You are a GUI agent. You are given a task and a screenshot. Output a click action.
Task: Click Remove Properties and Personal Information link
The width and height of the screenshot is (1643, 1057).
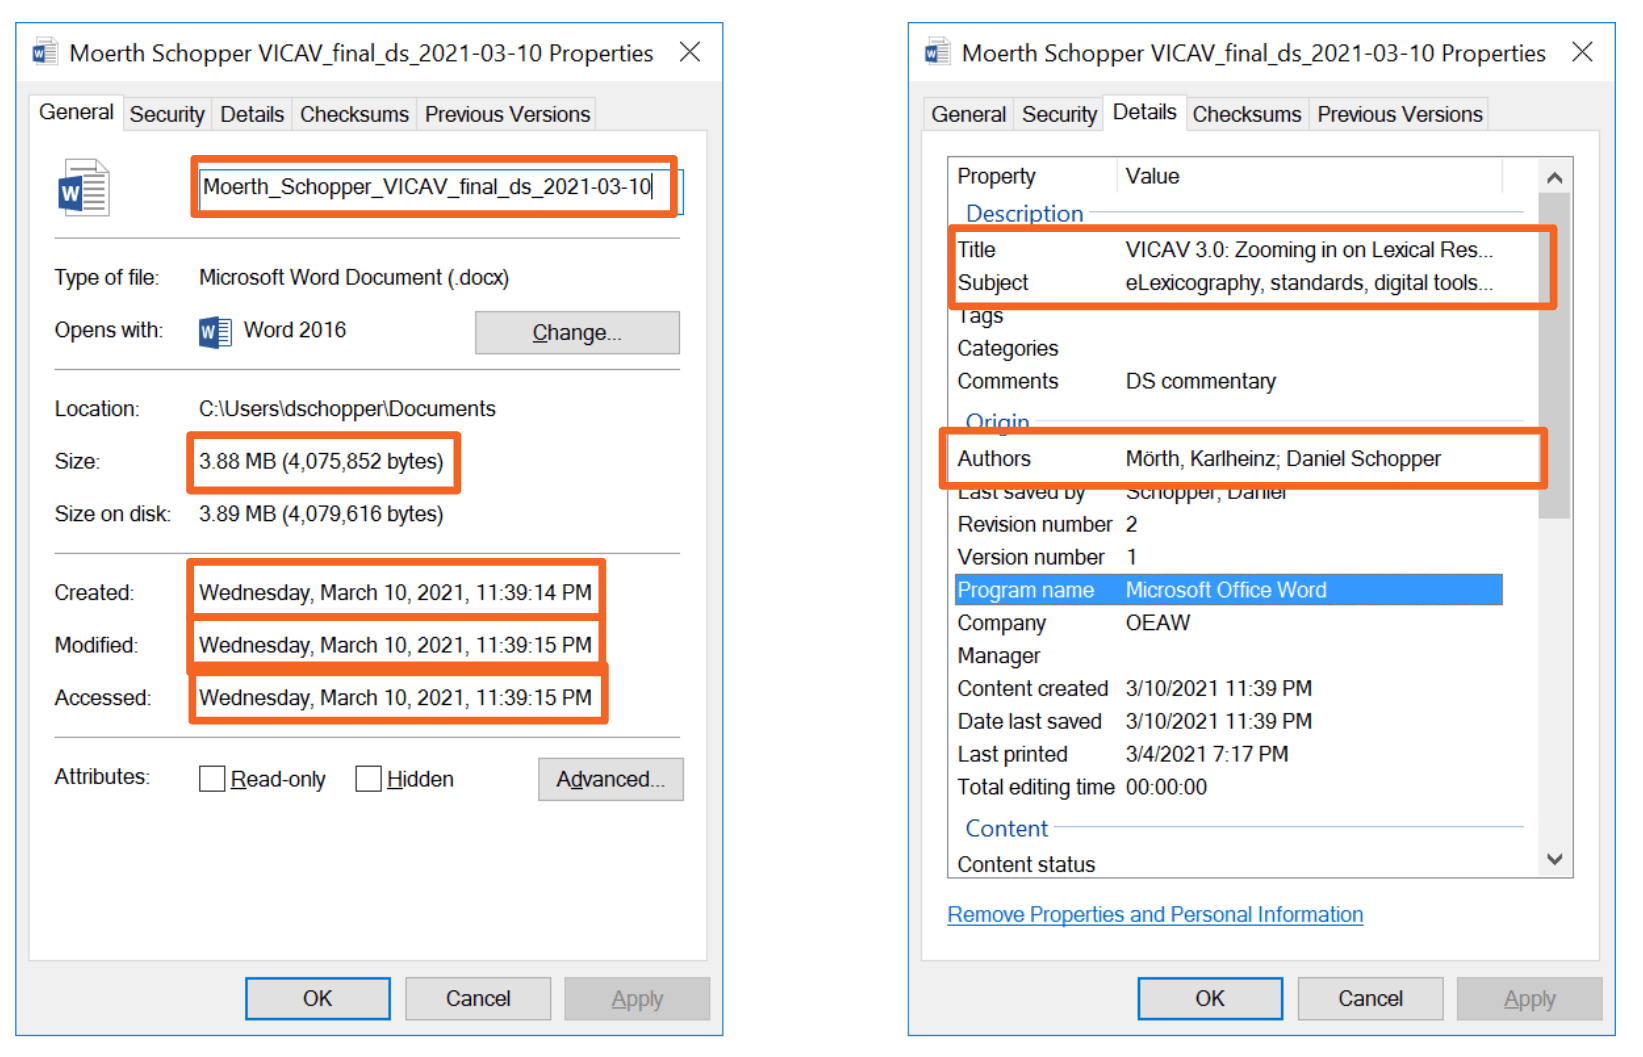pos(1155,915)
